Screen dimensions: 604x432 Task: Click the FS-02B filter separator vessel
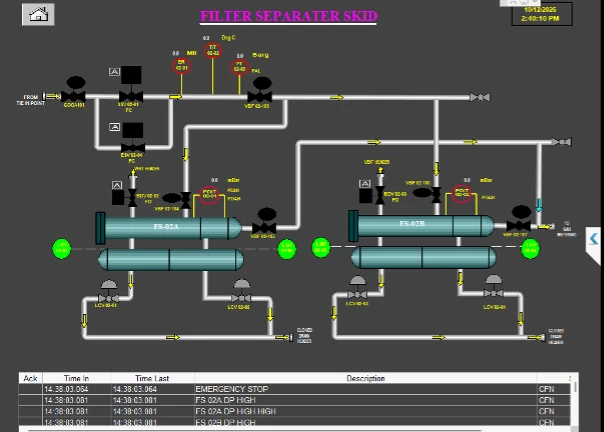421,225
